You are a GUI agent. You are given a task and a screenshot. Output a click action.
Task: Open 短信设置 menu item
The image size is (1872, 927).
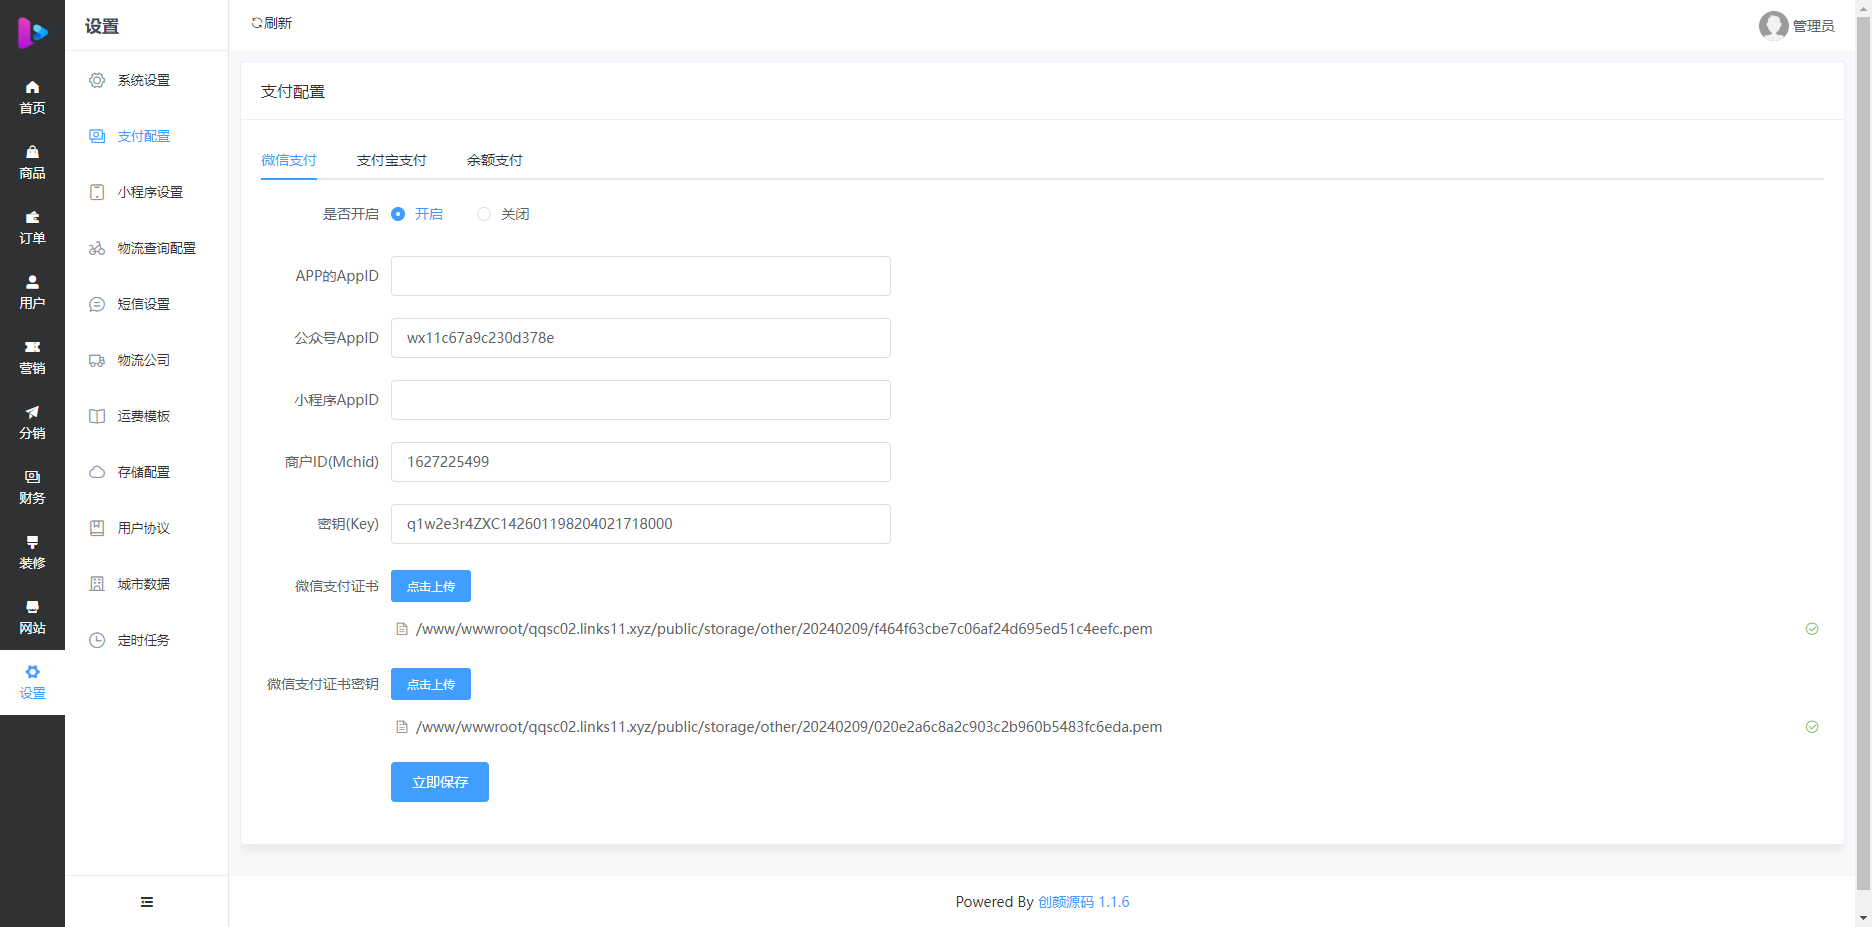point(146,304)
